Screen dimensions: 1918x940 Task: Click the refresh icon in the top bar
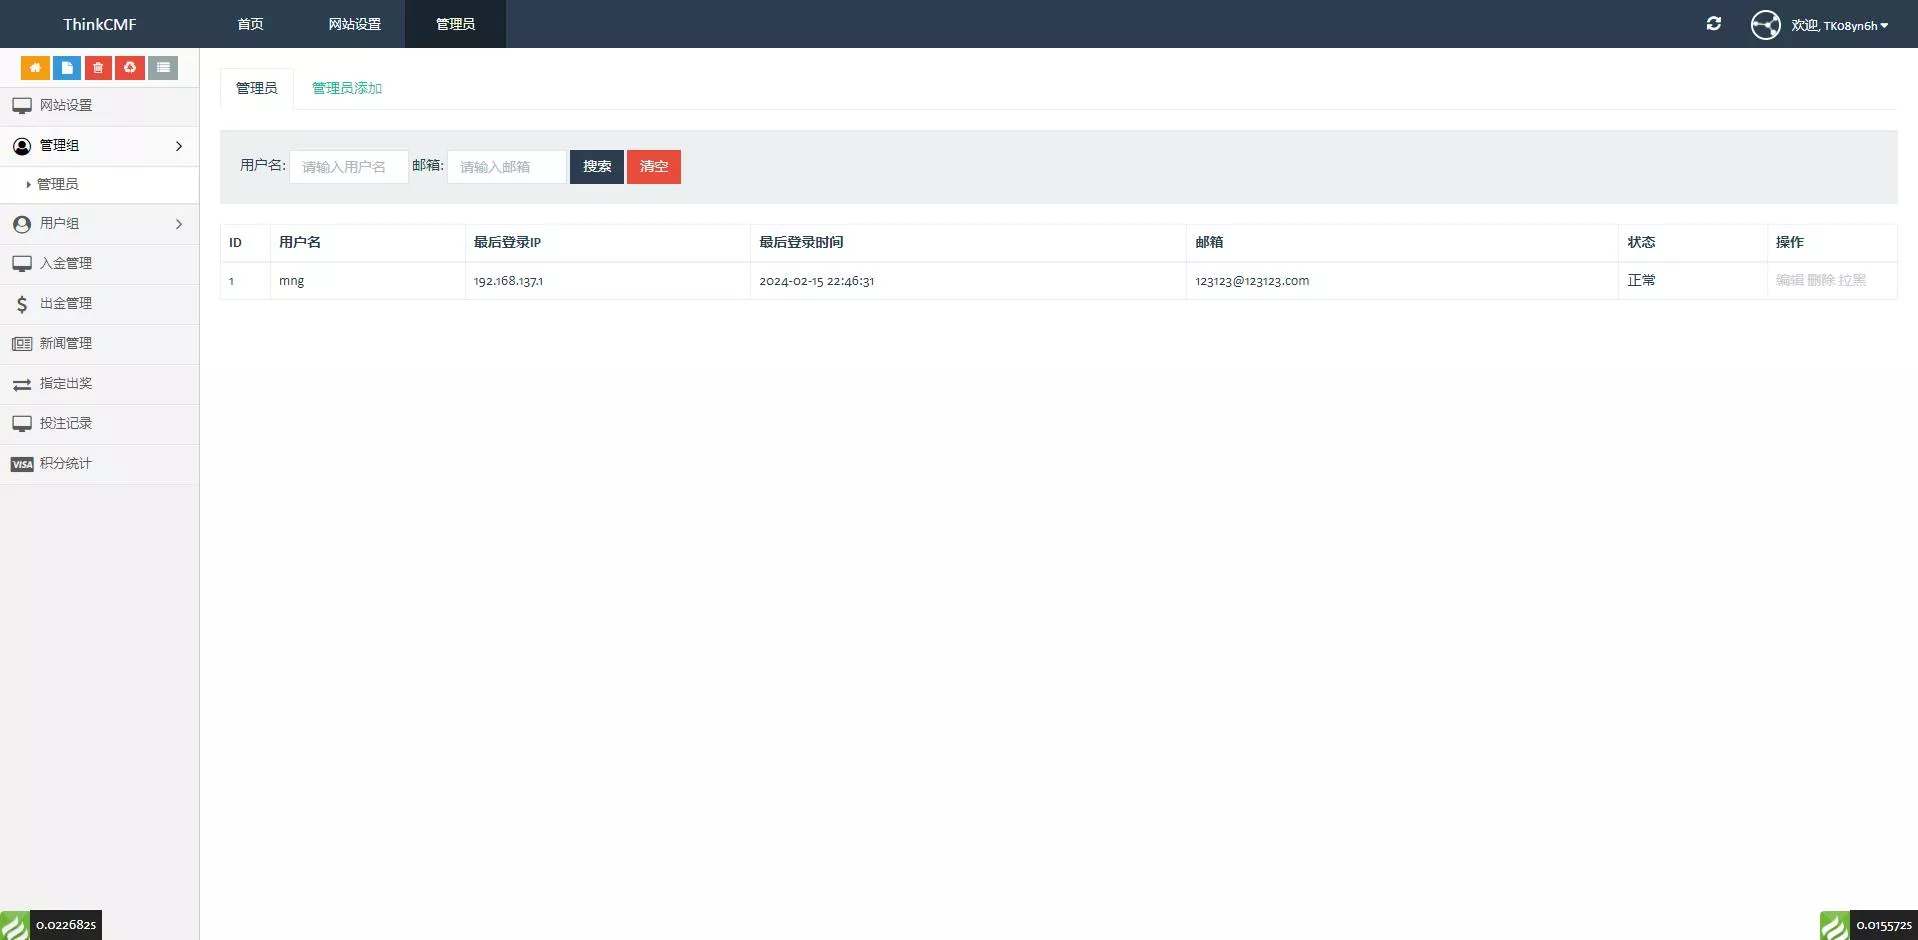(x=1713, y=24)
